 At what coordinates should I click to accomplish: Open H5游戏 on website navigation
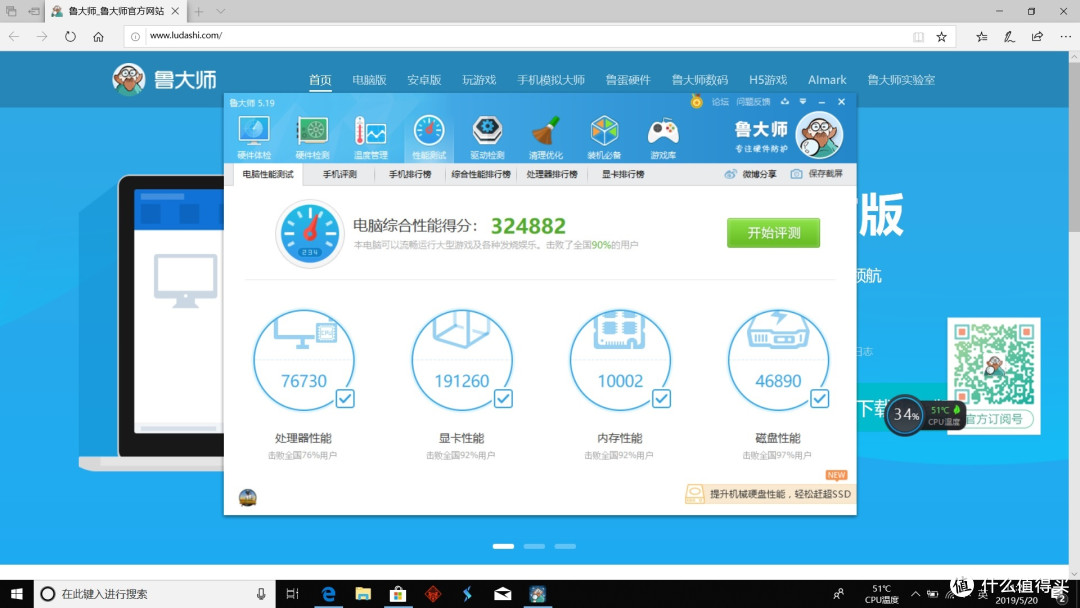[x=768, y=80]
